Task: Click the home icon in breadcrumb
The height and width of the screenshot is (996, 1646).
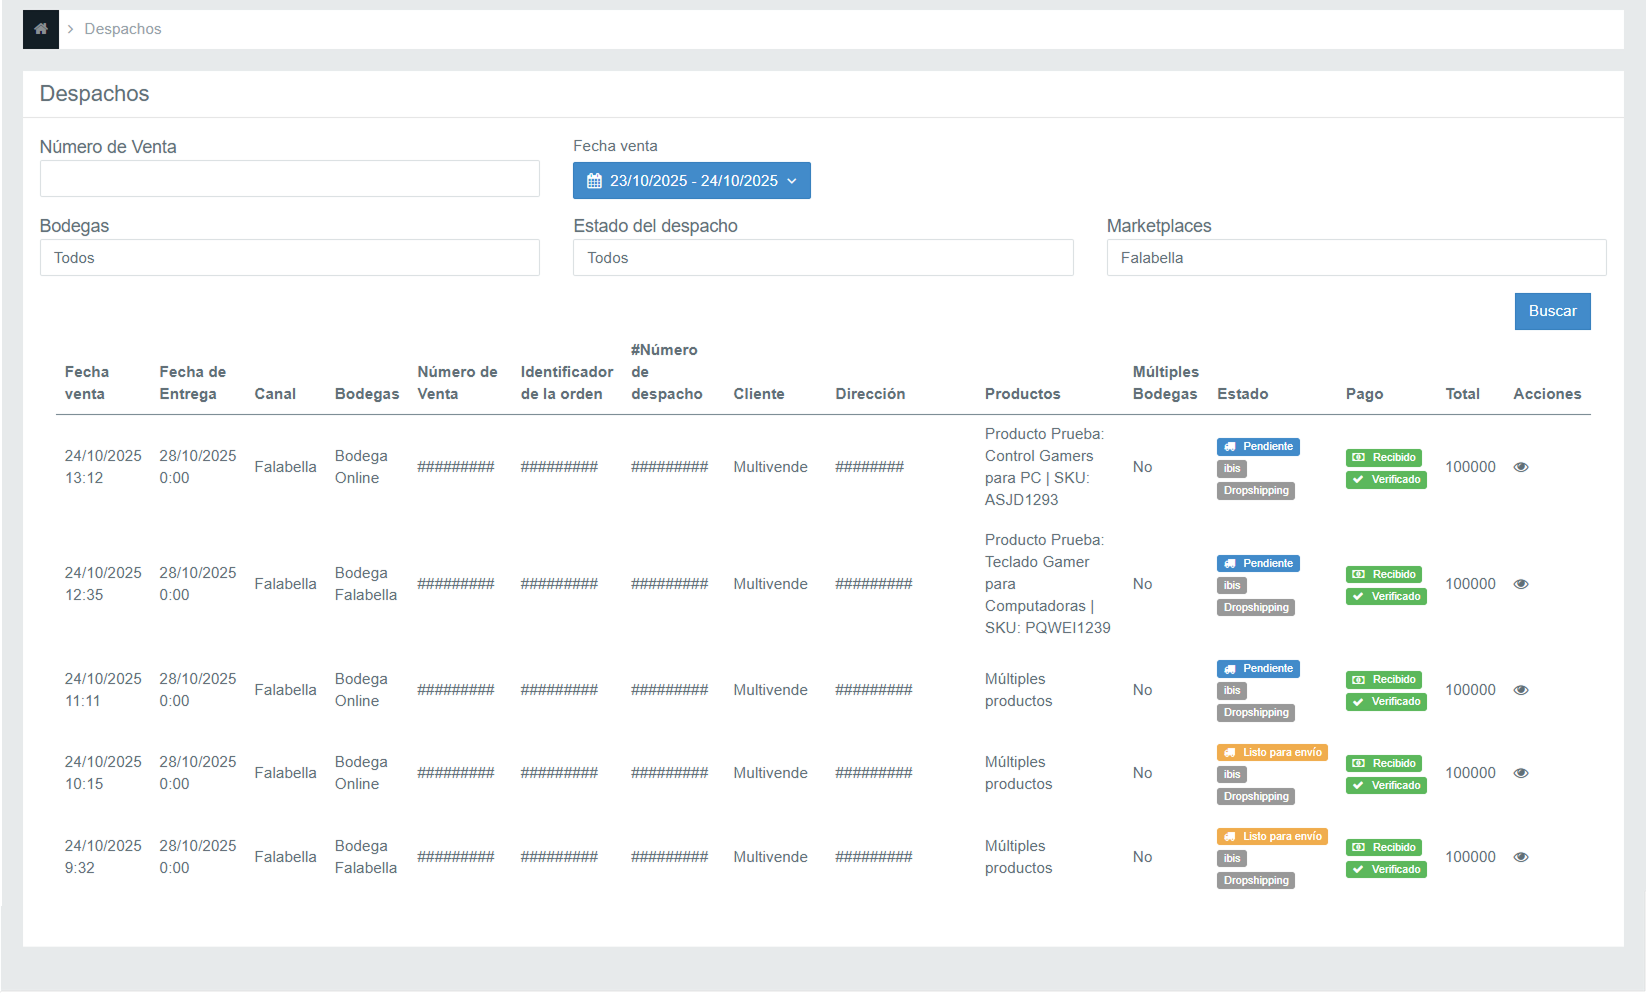Action: click(x=41, y=29)
